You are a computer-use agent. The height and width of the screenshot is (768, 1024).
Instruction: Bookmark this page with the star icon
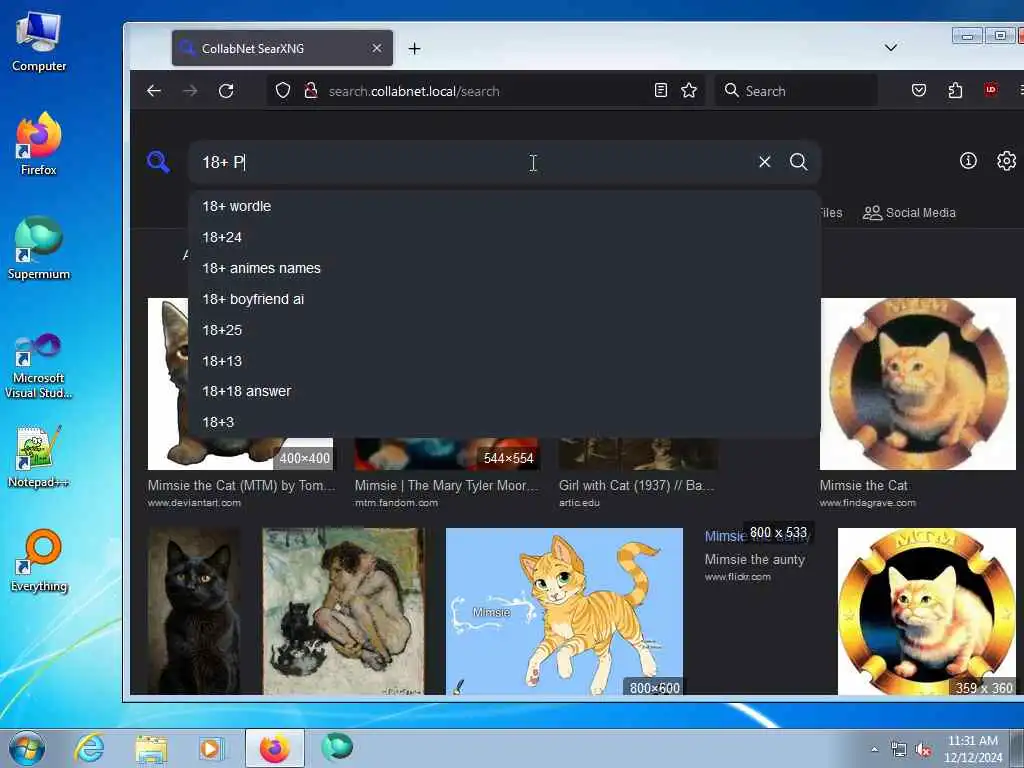[689, 90]
